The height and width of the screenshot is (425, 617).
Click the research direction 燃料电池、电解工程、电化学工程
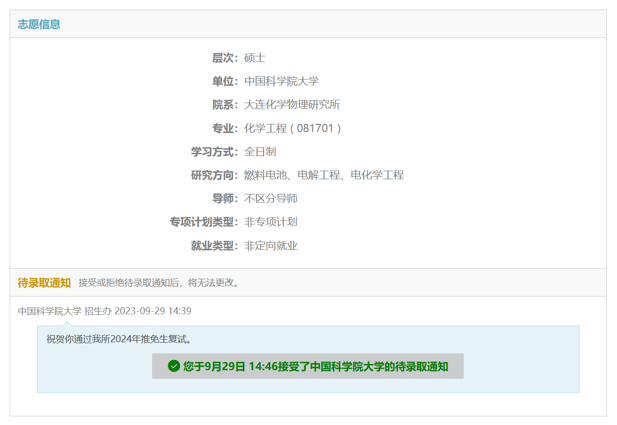click(x=324, y=175)
